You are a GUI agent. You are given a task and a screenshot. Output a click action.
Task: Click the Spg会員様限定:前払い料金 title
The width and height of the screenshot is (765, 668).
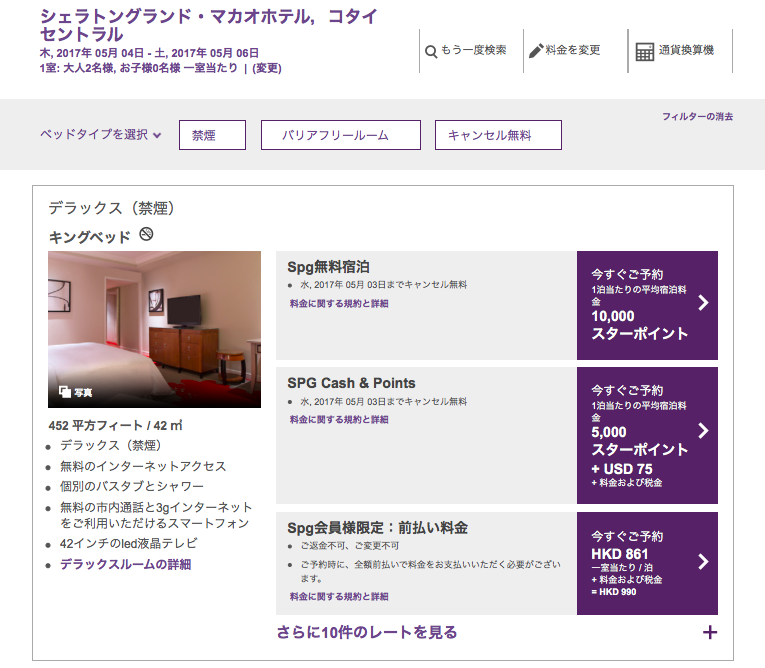[x=377, y=527]
